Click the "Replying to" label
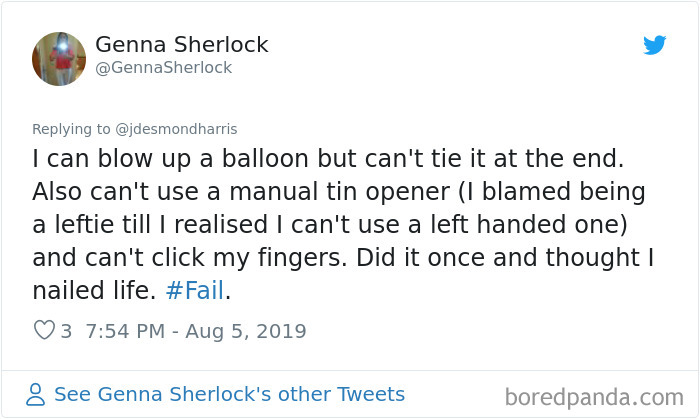This screenshot has height=419, width=700. [73, 129]
